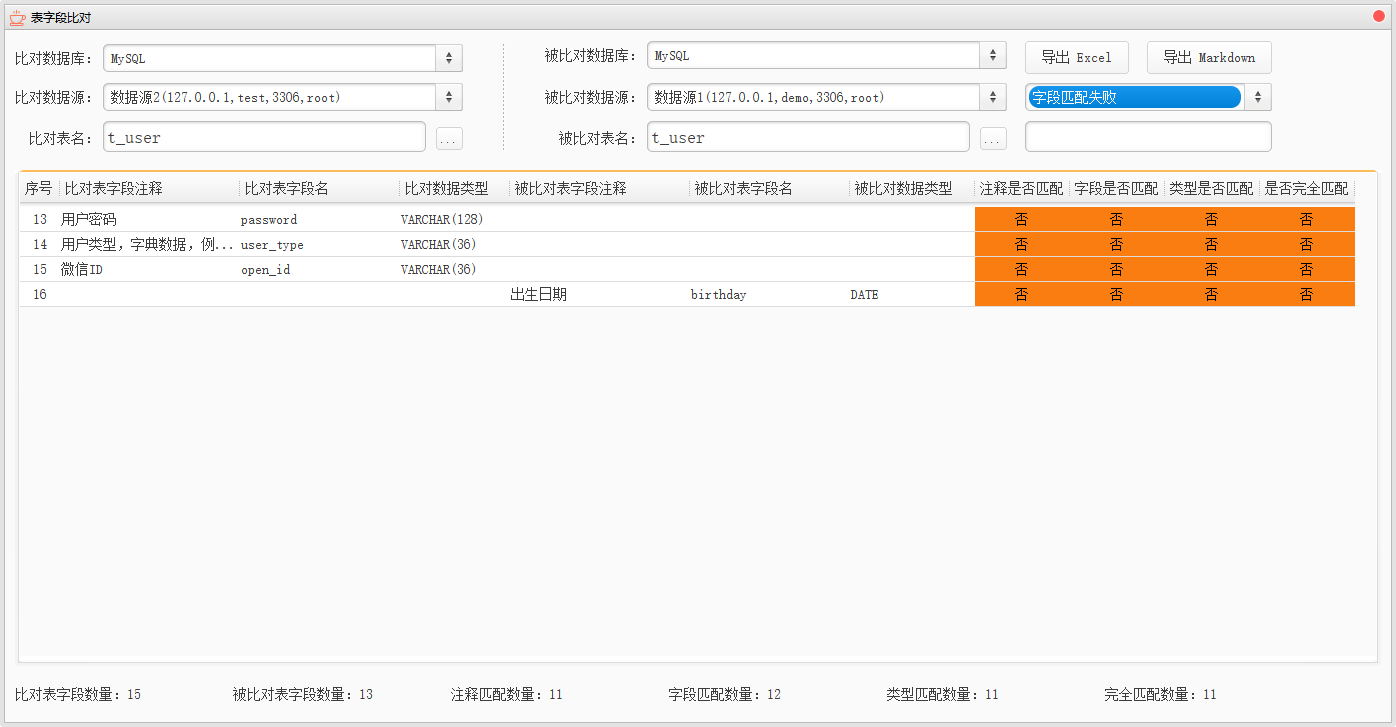Click the Java coffee cup title icon

coord(17,18)
